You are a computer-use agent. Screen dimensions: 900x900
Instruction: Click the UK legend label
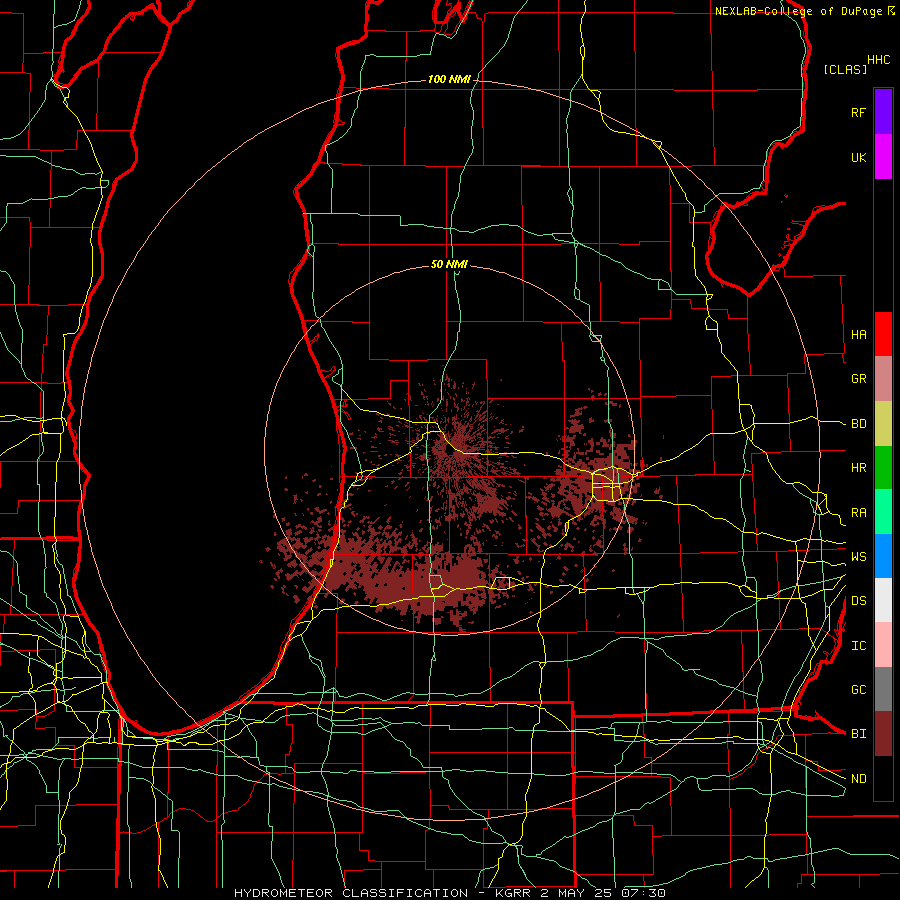[858, 157]
